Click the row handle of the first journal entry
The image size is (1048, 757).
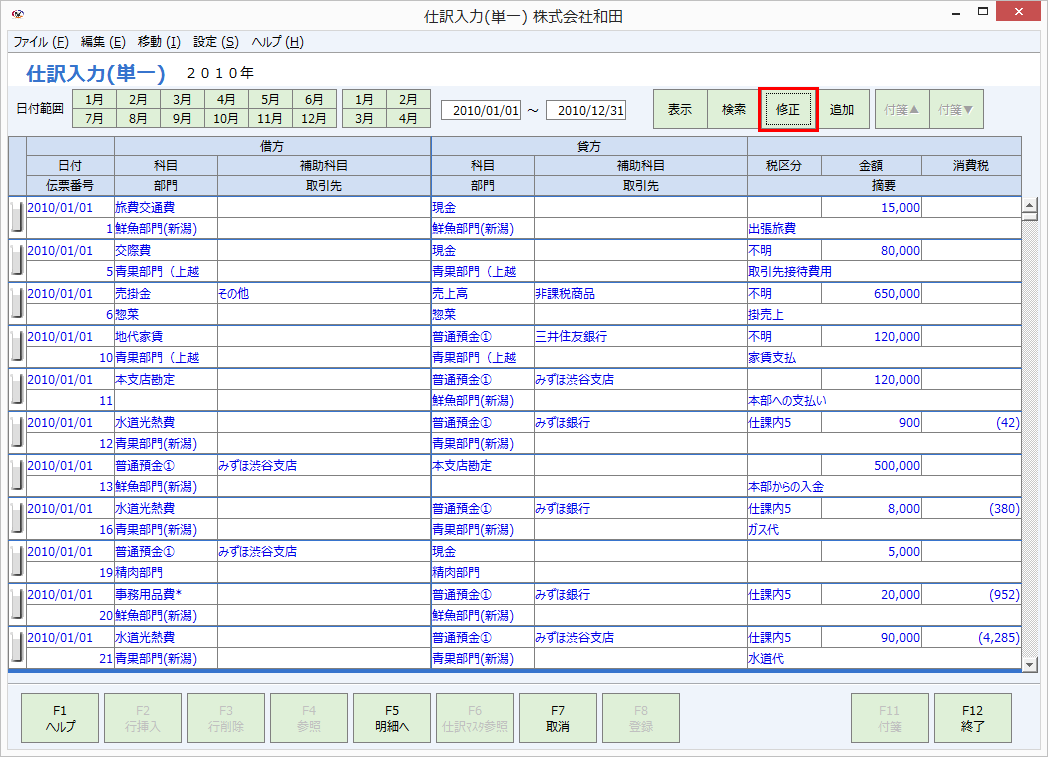(x=15, y=215)
